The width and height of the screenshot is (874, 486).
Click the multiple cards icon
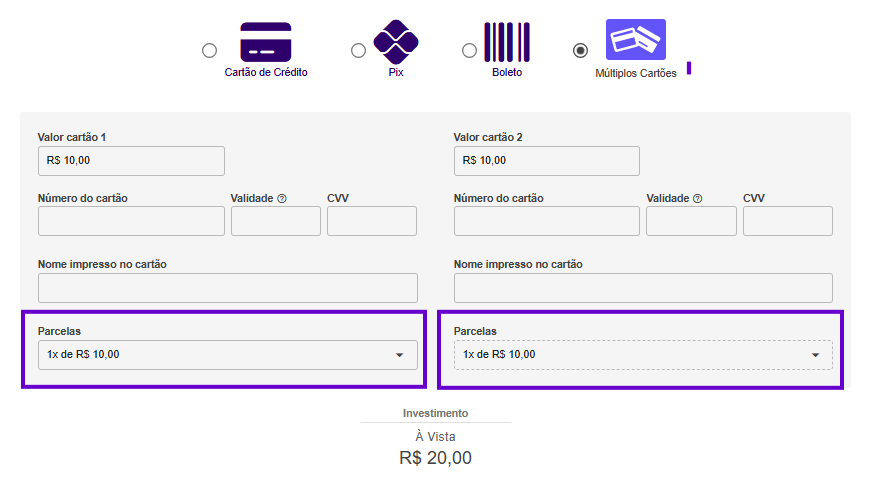pyautogui.click(x=636, y=40)
